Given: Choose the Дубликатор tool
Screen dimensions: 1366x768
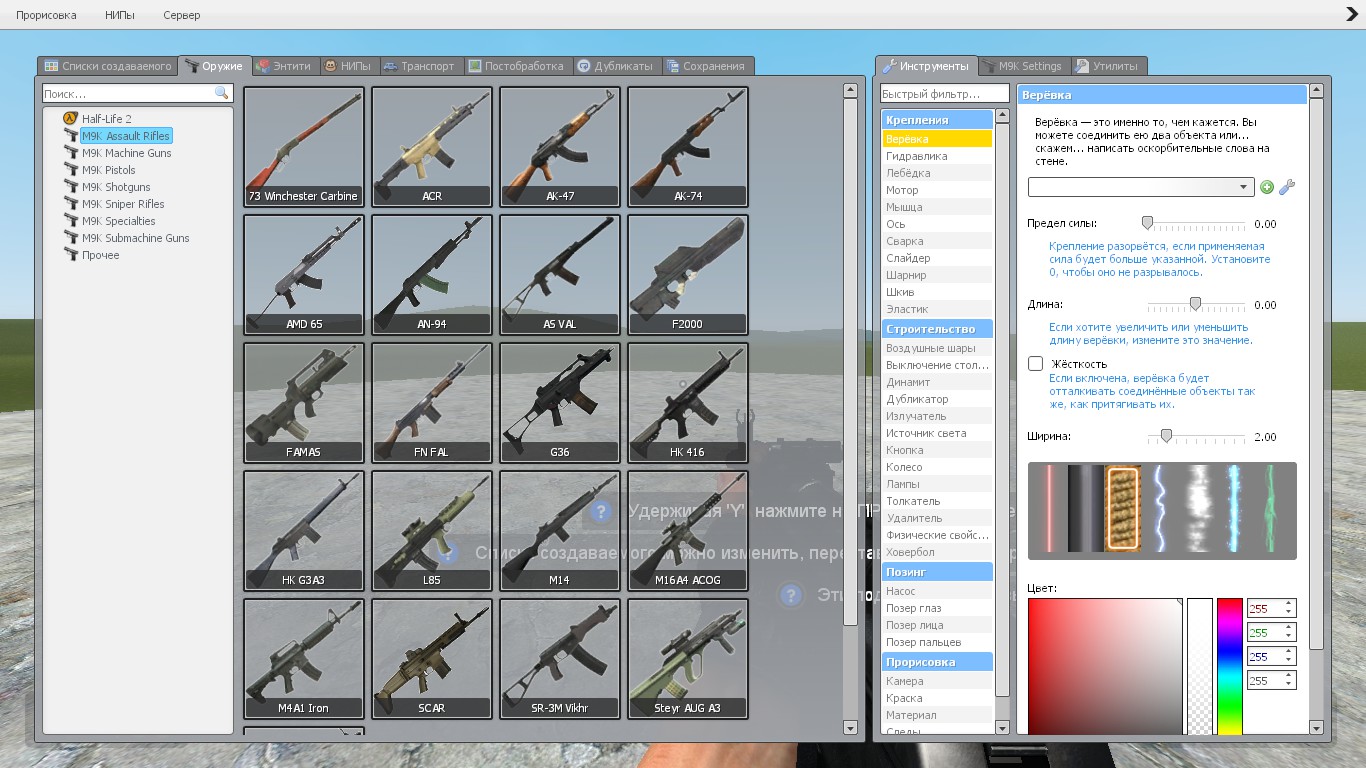Looking at the screenshot, I should click(917, 399).
